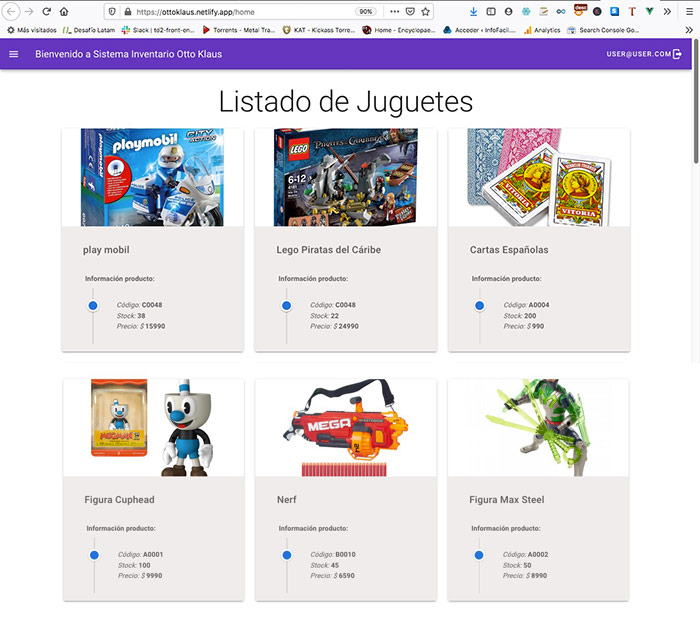Click the Nerf blaster product image
The width and height of the screenshot is (700, 626).
(346, 428)
